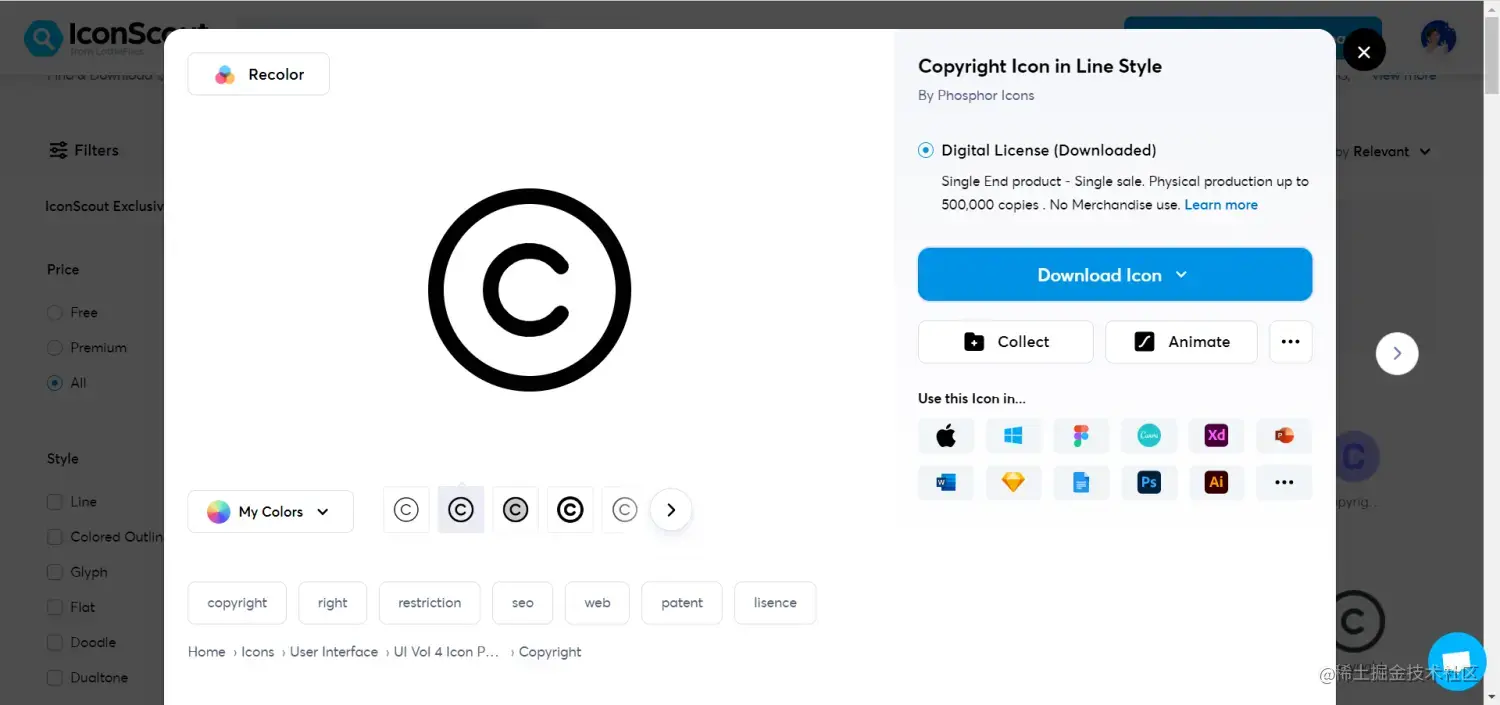Image resolution: width=1500 pixels, height=705 pixels.
Task: Open the support chat bubble icon
Action: tap(1456, 661)
